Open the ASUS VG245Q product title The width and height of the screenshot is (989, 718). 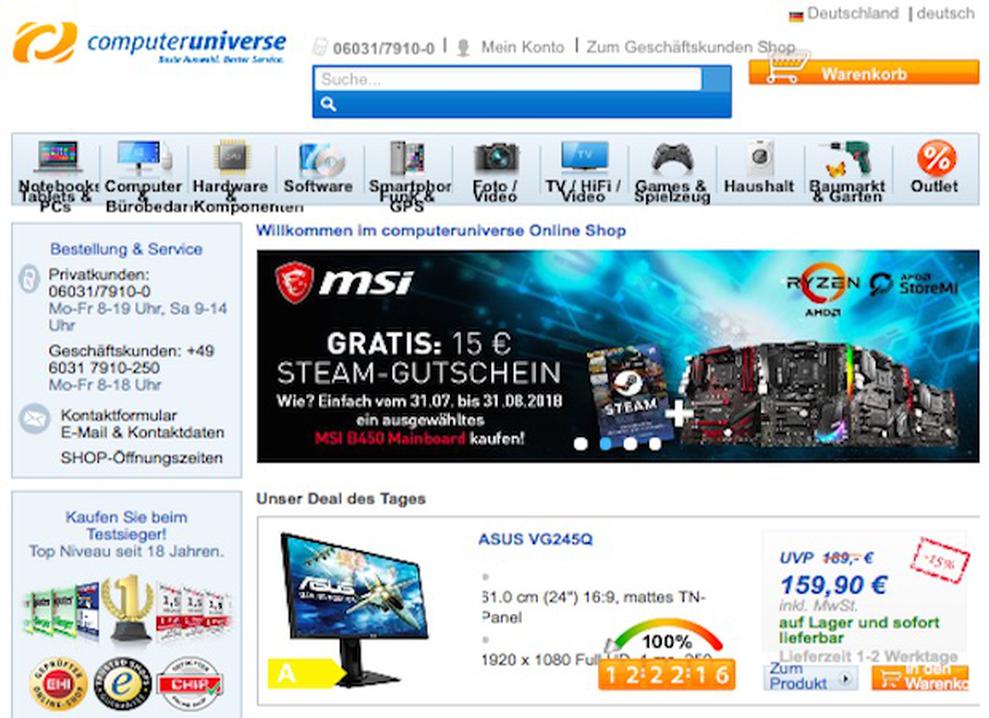[535, 539]
